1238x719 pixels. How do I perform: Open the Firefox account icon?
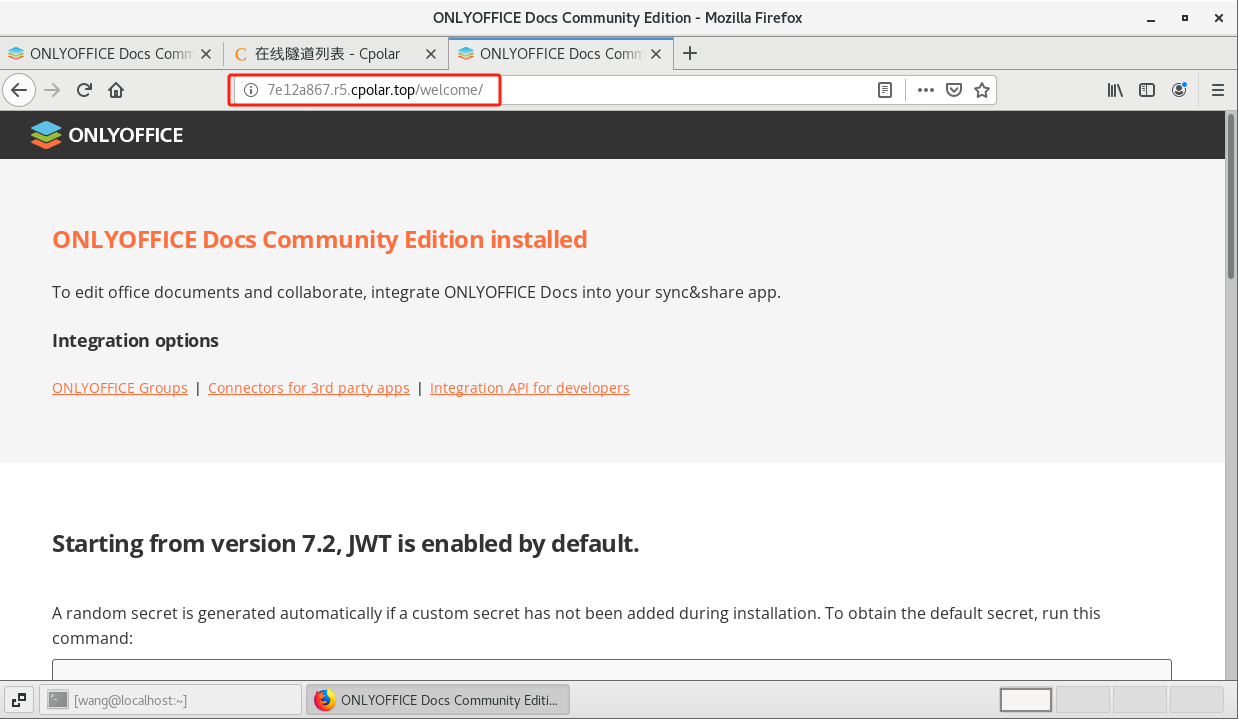[x=1180, y=90]
